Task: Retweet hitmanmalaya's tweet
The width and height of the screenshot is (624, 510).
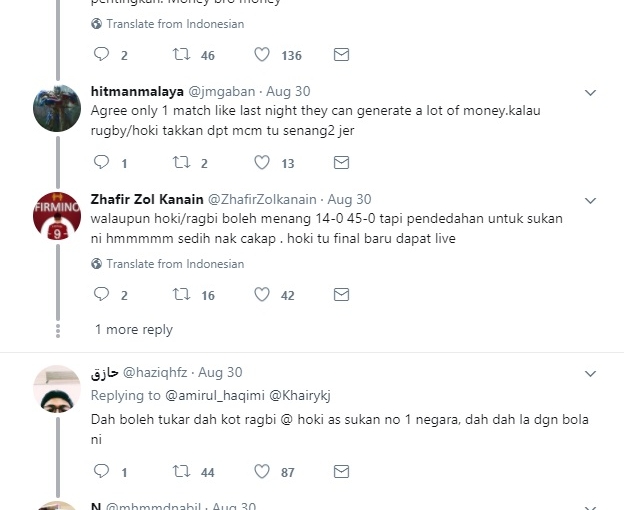Action: click(181, 162)
